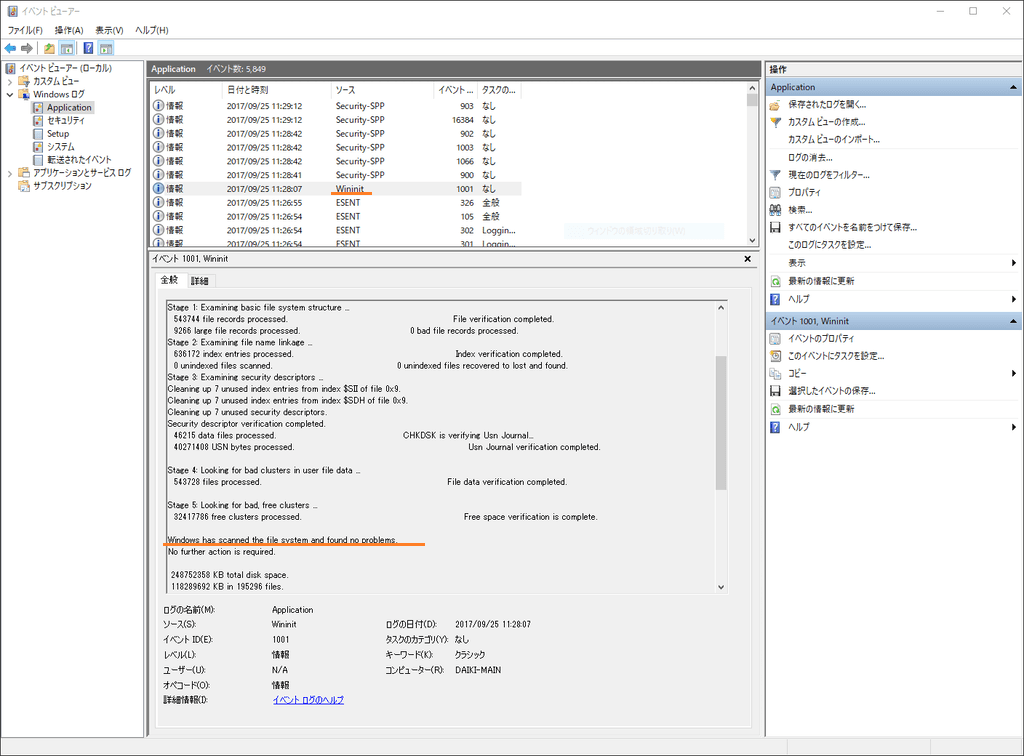Screen dimensions: 1024x756
Task: Click the イベントのプロパティ icon in actions
Action: [x=775, y=338]
